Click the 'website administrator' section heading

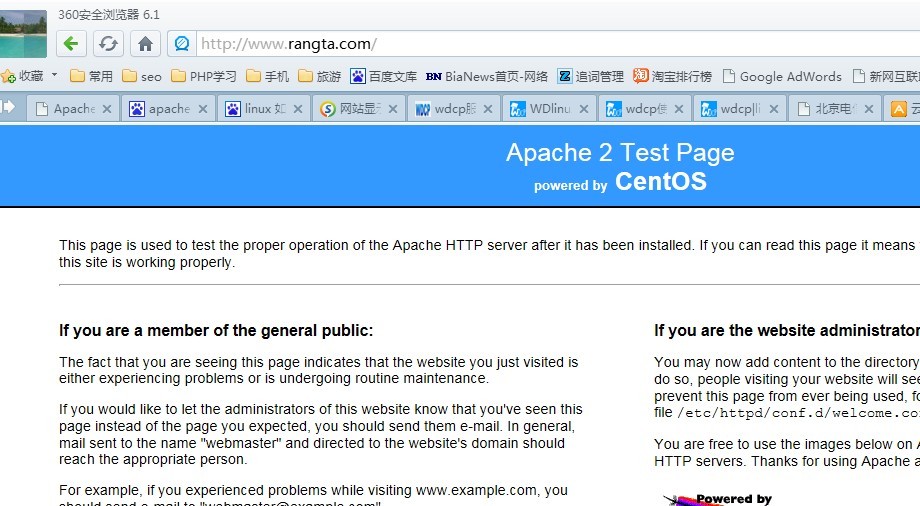pyautogui.click(x=787, y=330)
